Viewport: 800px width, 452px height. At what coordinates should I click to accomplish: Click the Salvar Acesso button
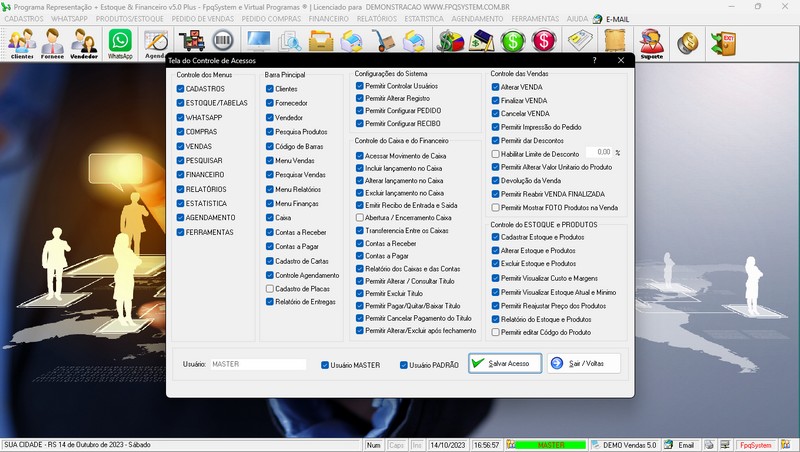pos(504,363)
